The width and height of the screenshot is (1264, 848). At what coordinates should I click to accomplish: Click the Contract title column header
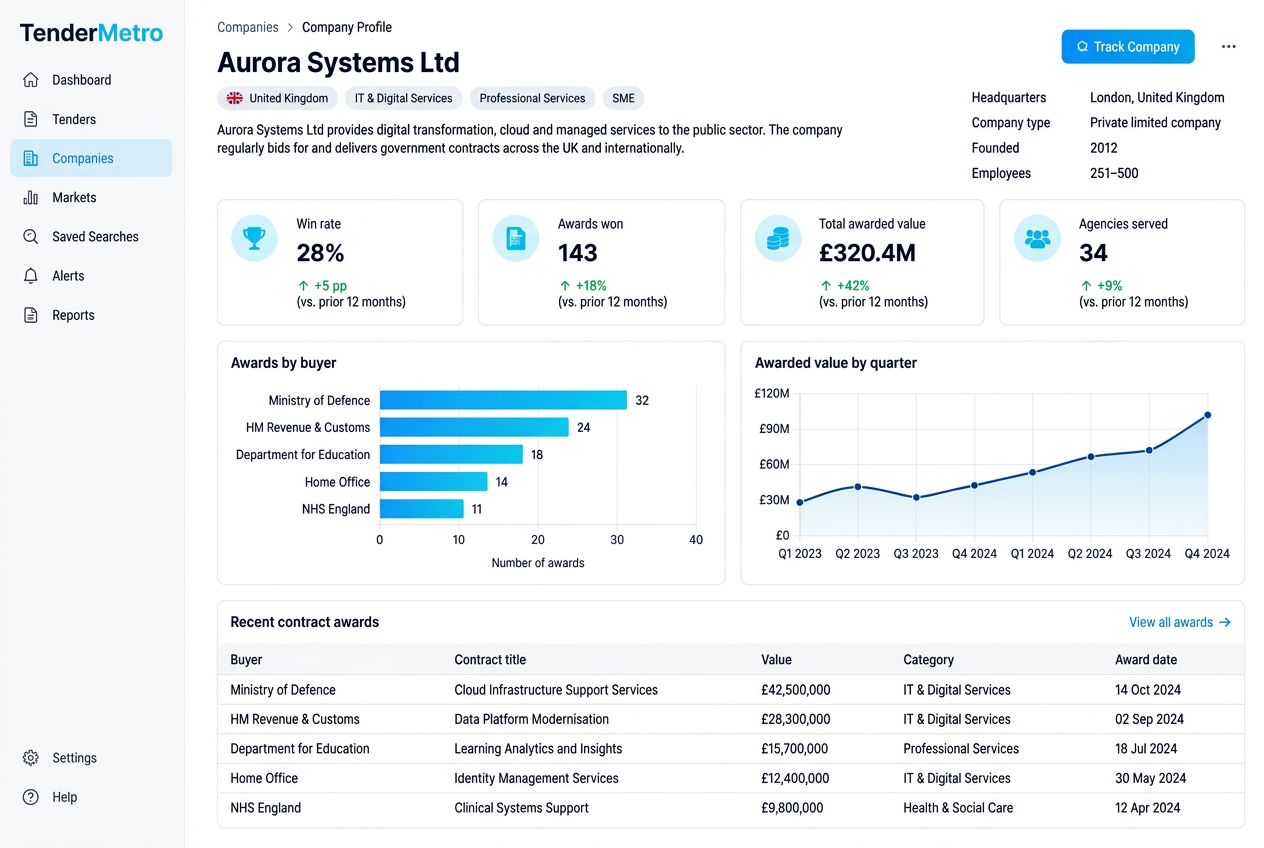point(490,660)
